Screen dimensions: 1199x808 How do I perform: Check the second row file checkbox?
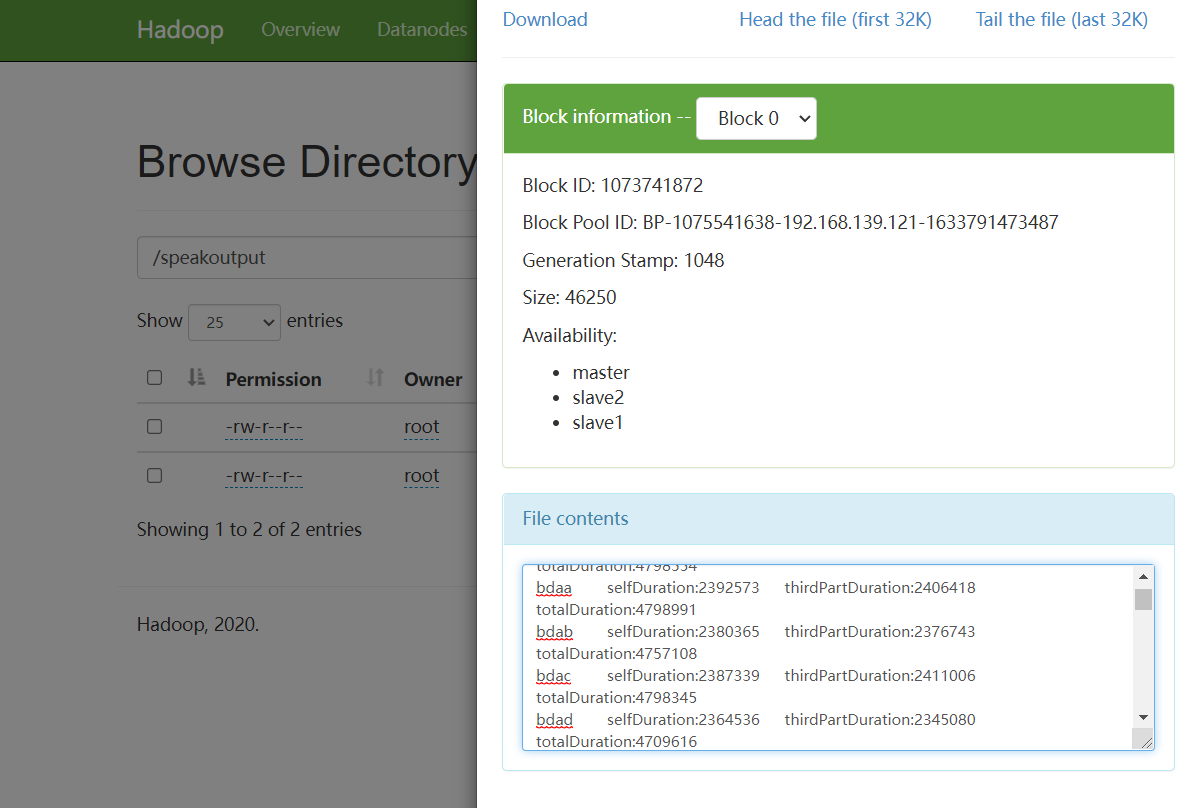tap(154, 475)
